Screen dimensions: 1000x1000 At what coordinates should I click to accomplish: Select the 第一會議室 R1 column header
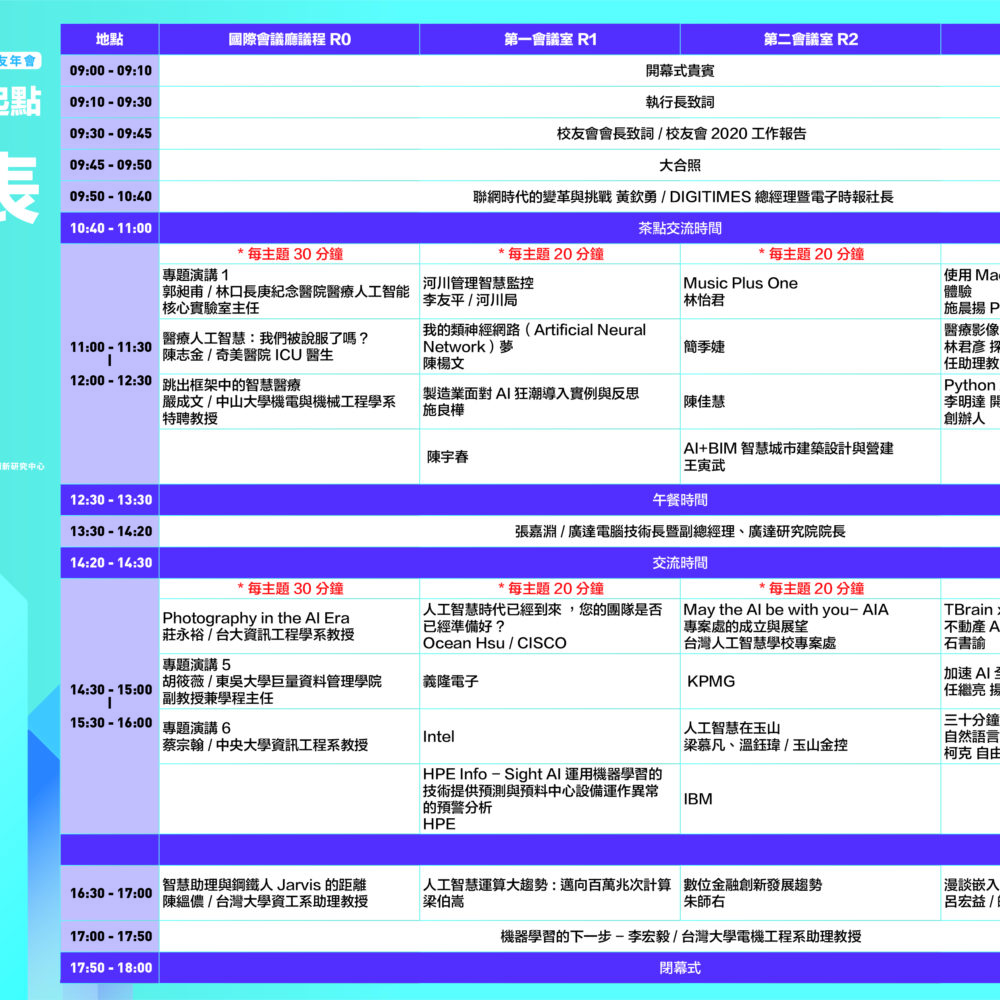tap(550, 40)
